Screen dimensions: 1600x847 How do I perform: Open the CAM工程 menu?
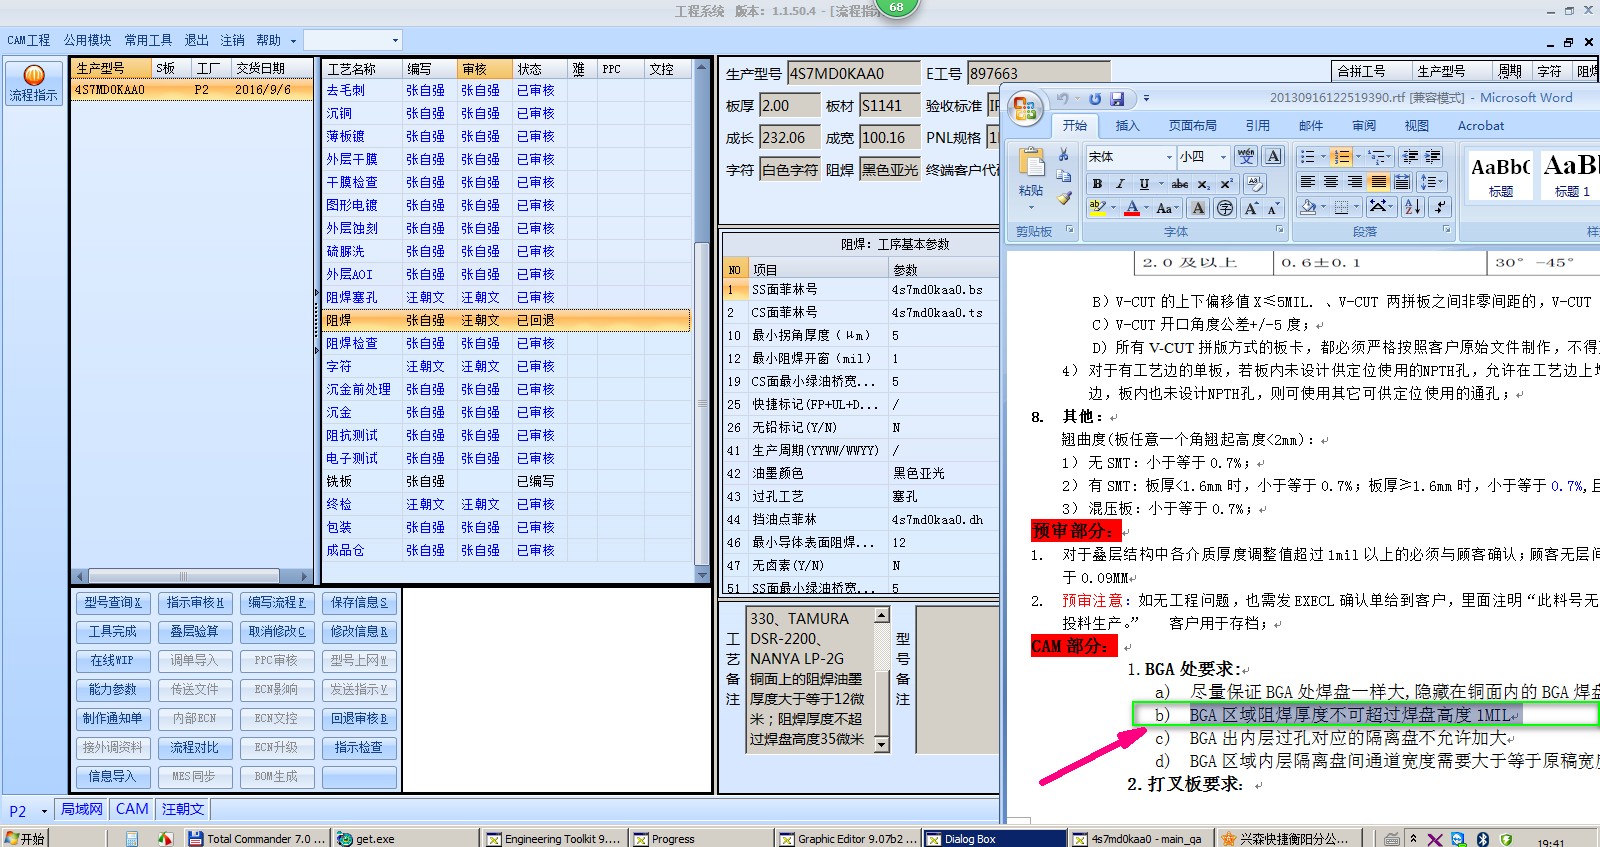29,40
